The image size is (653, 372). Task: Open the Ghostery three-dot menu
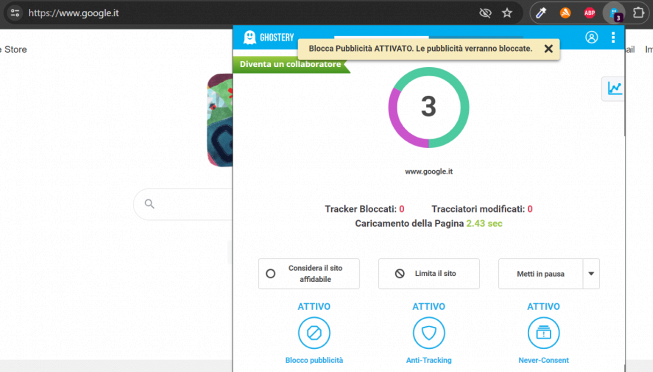click(613, 37)
